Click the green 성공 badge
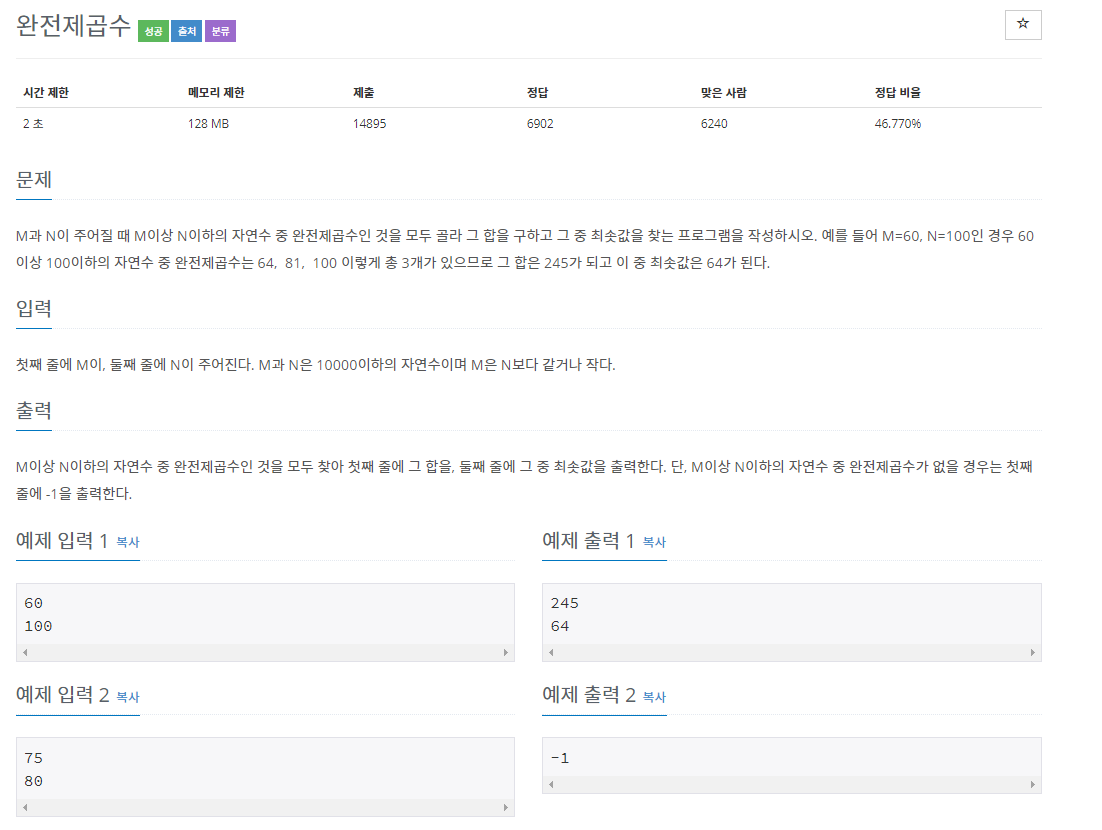Viewport: 1102px width, 830px height. (153, 31)
